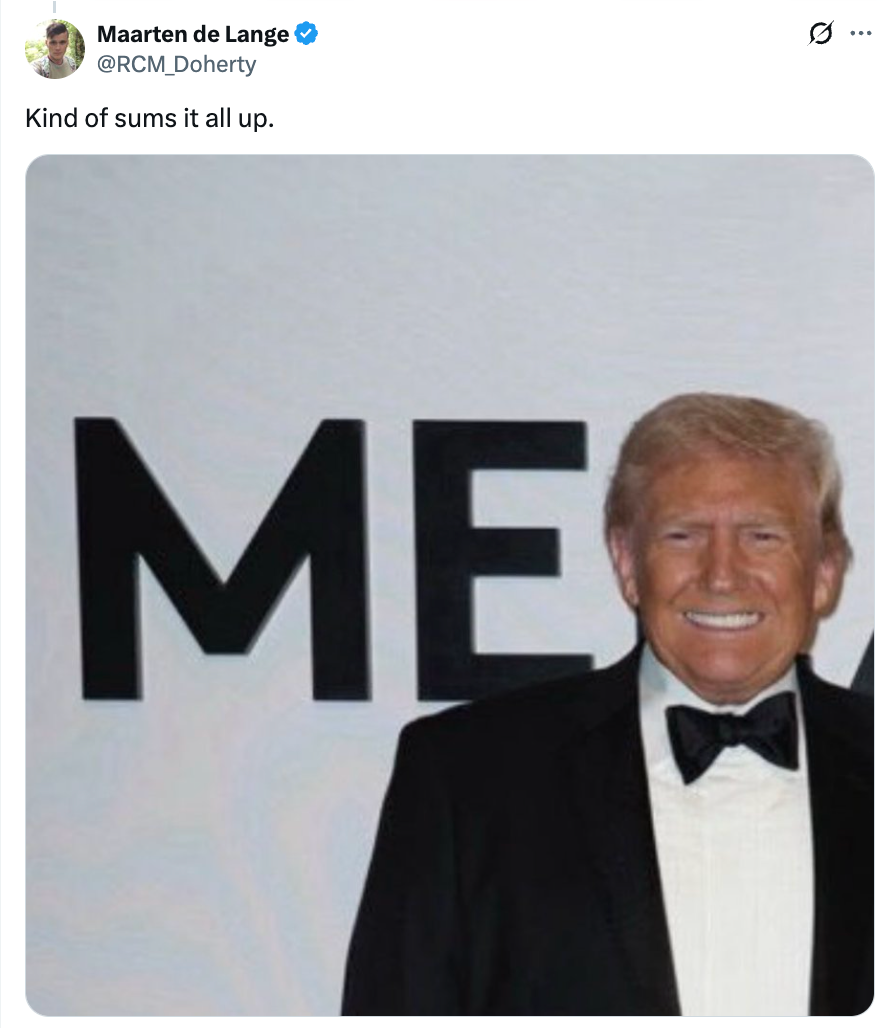Viewport: 892px width, 1028px height.
Task: Open the @RCM_Doherty handle link
Action: point(176,65)
